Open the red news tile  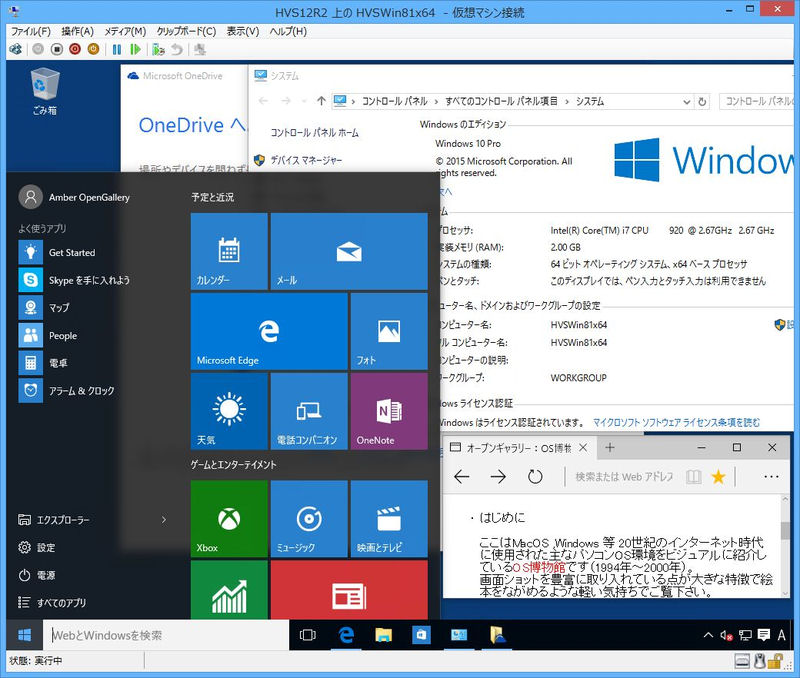pyautogui.click(x=349, y=590)
